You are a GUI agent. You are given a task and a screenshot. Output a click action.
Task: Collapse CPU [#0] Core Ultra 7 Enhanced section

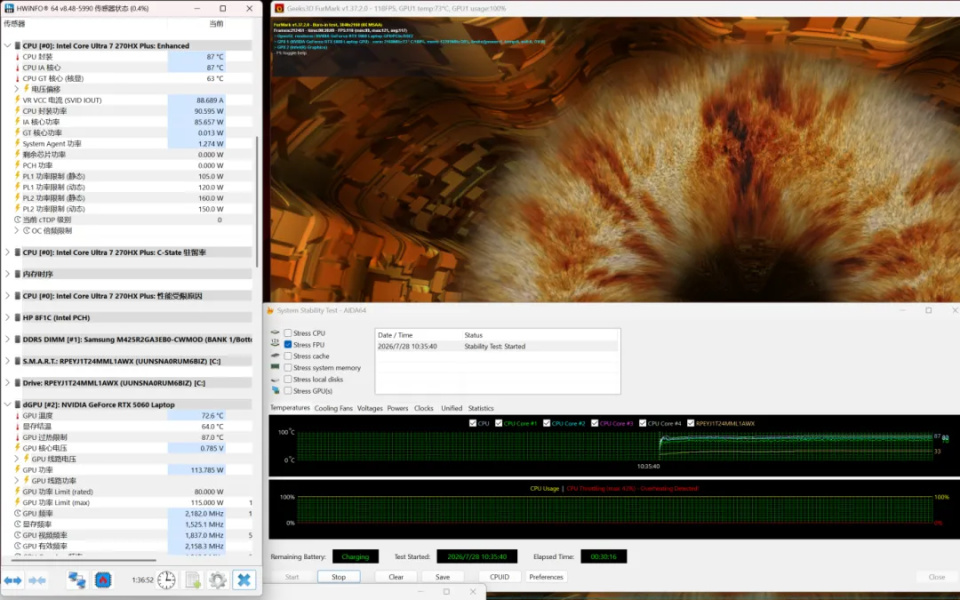(8, 45)
